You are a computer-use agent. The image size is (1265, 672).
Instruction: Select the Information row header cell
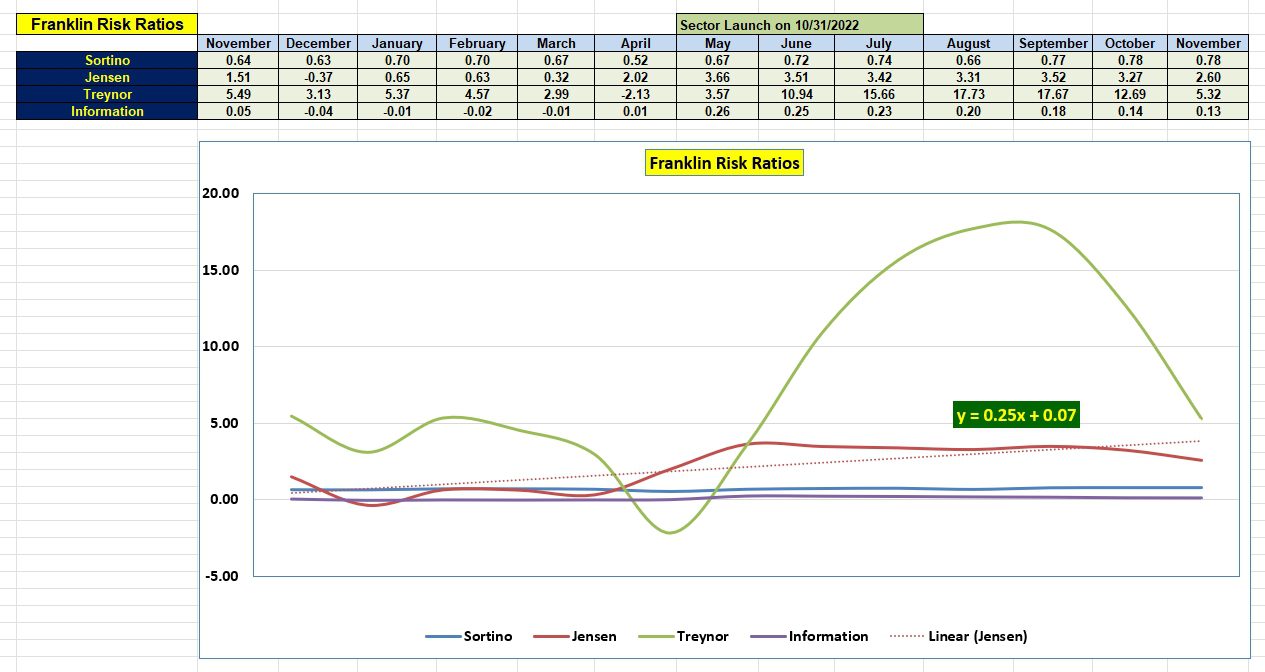(x=107, y=111)
